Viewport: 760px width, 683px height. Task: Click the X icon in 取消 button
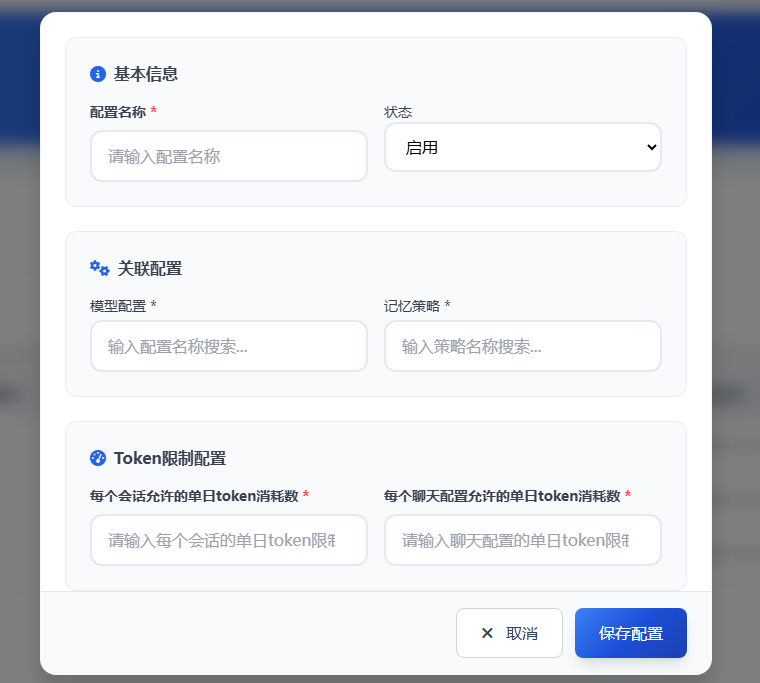[x=487, y=633]
